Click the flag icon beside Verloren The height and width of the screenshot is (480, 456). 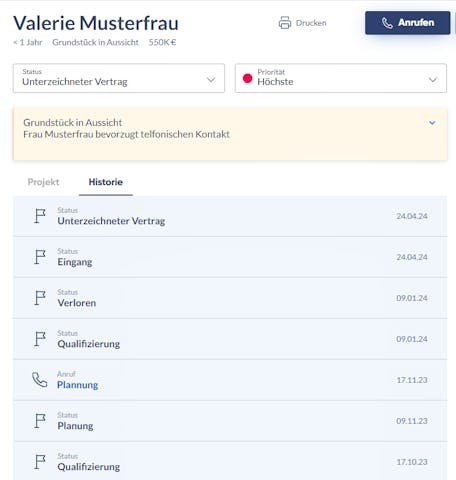pos(40,298)
